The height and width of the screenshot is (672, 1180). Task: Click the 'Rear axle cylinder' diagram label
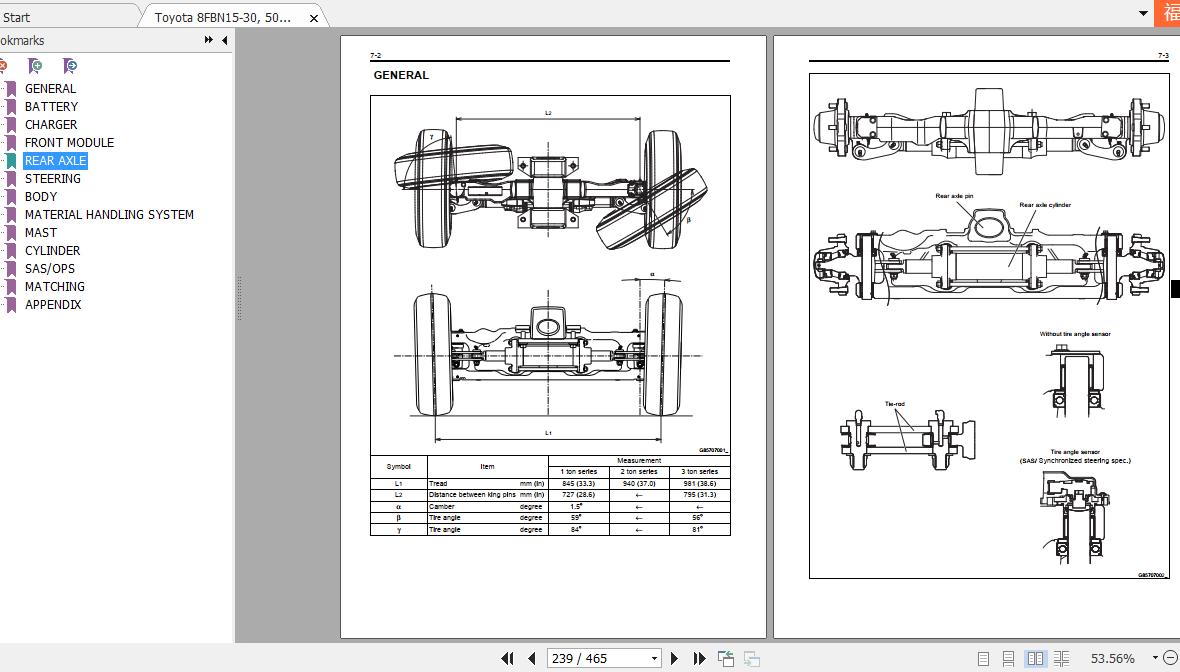coord(1045,205)
